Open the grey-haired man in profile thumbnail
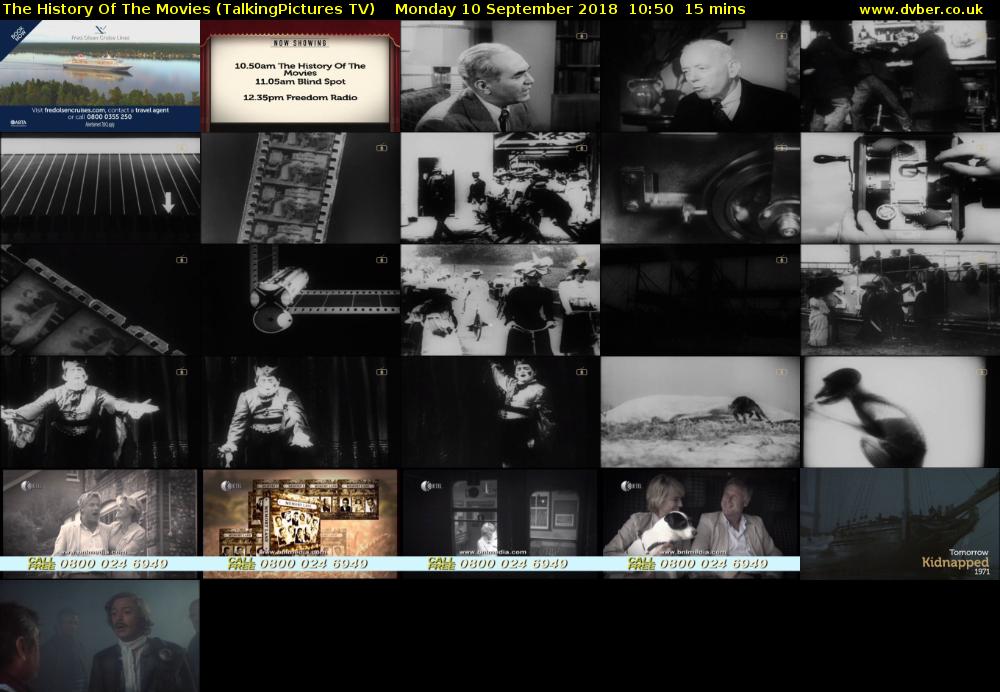This screenshot has height=692, width=1000. (x=500, y=76)
